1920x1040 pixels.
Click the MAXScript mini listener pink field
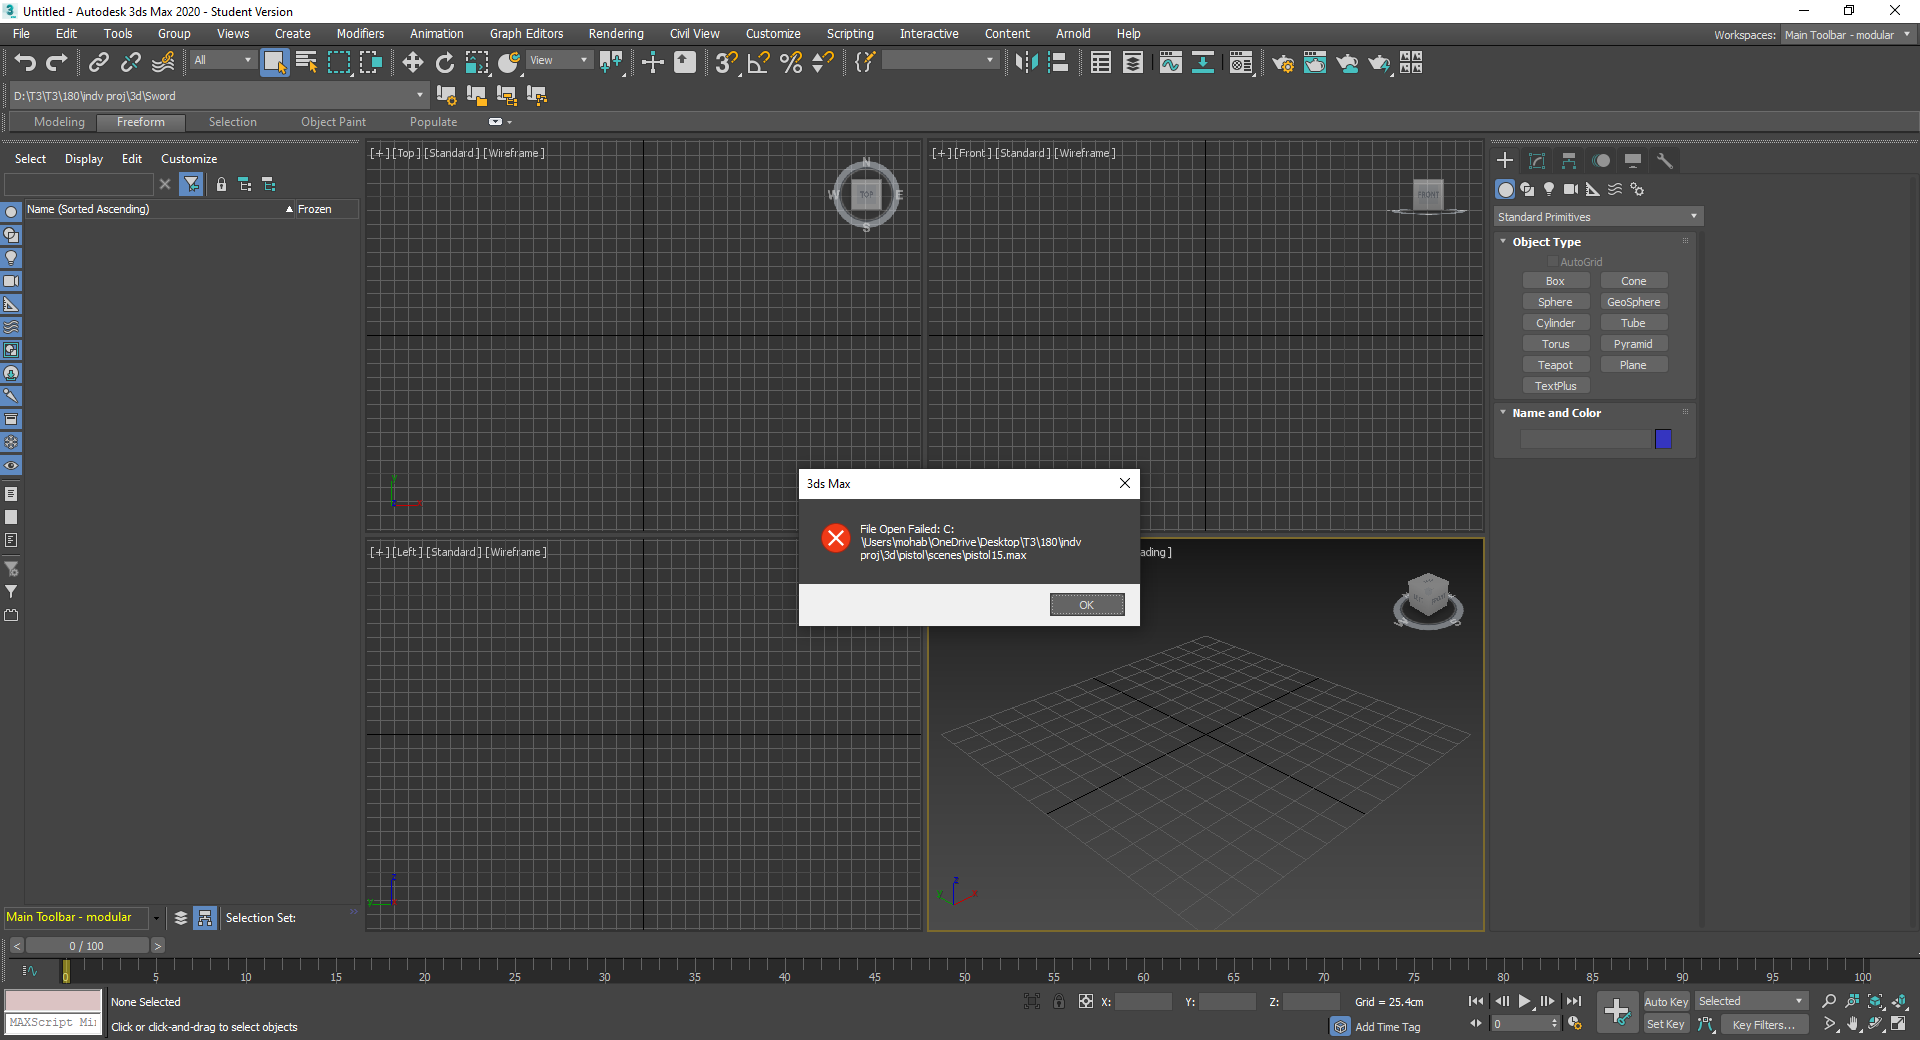point(53,1001)
